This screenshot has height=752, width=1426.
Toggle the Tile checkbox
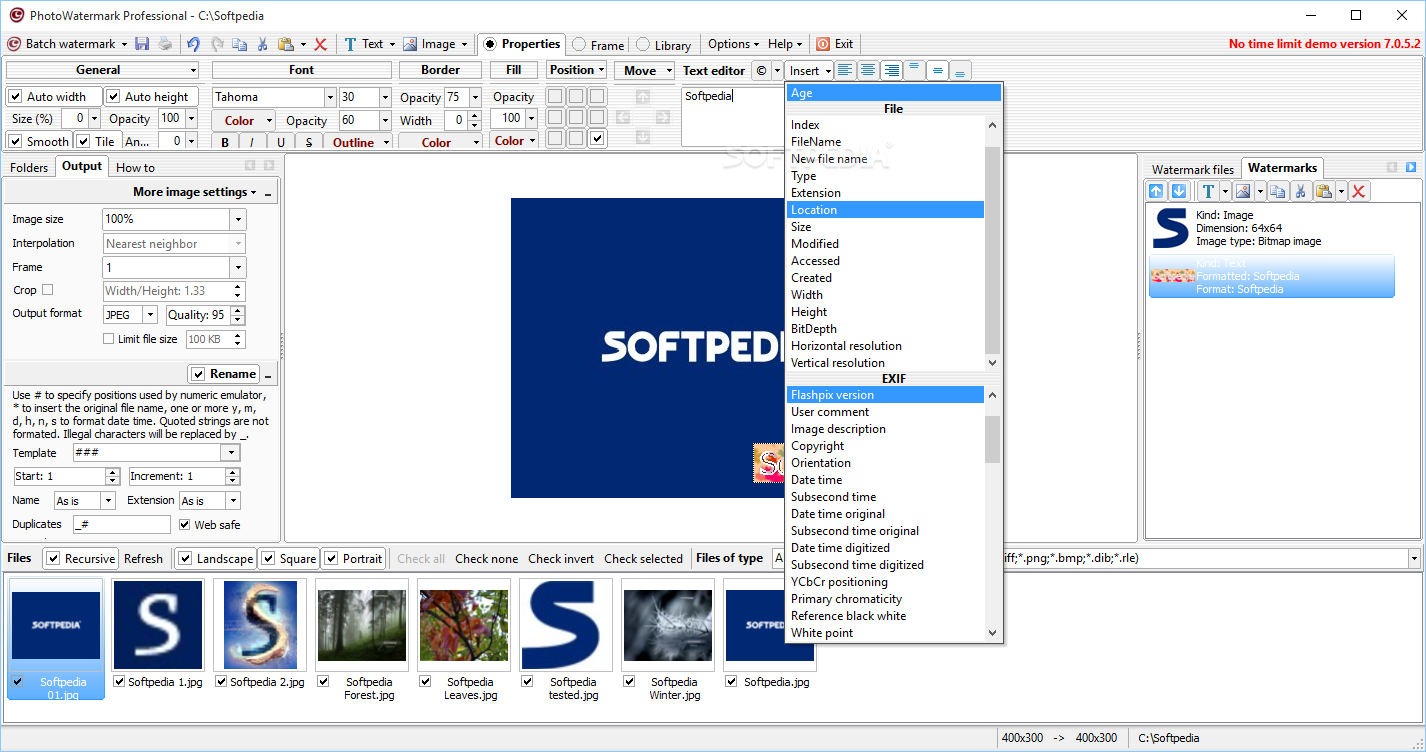click(x=84, y=141)
